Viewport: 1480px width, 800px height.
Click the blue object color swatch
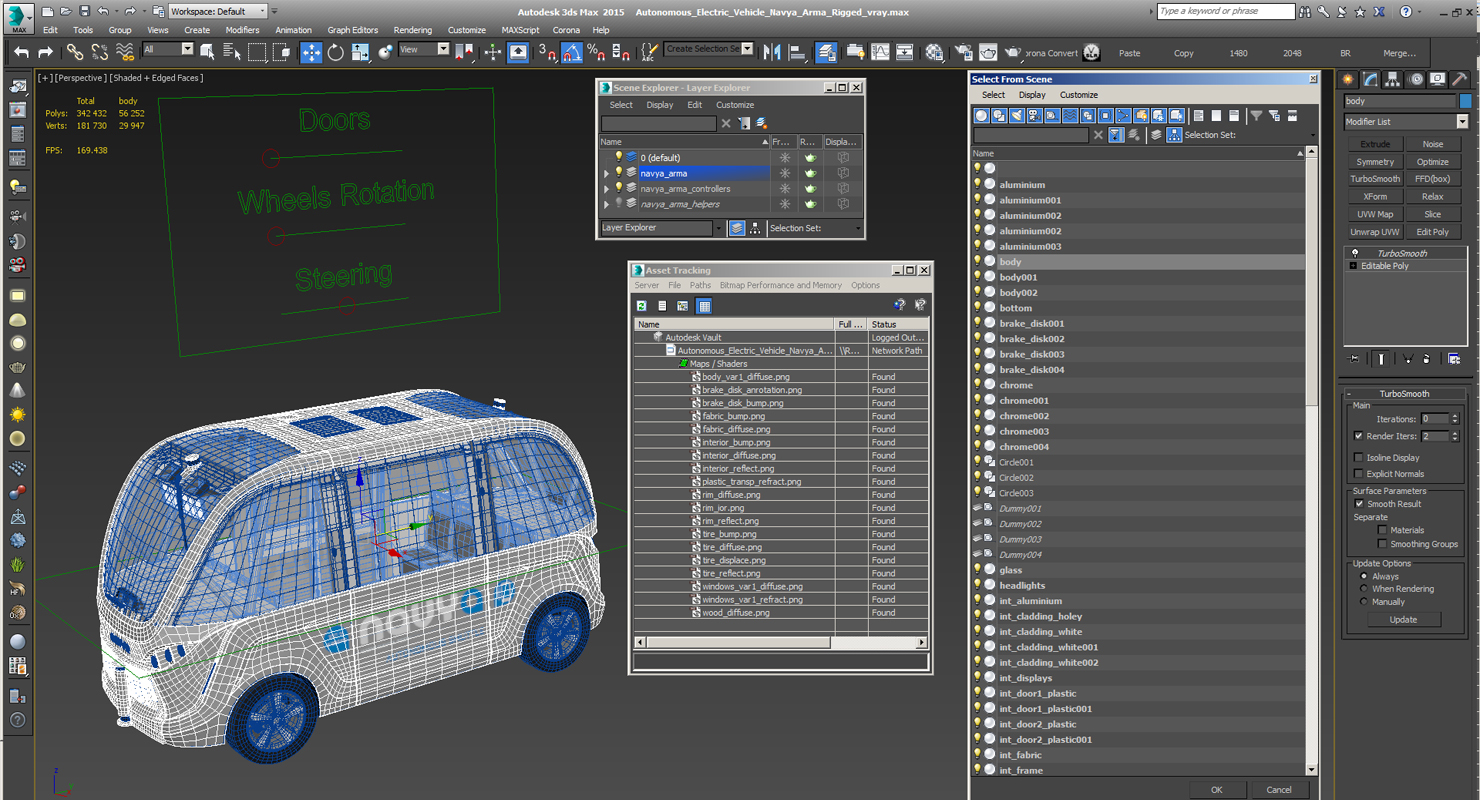[1465, 101]
